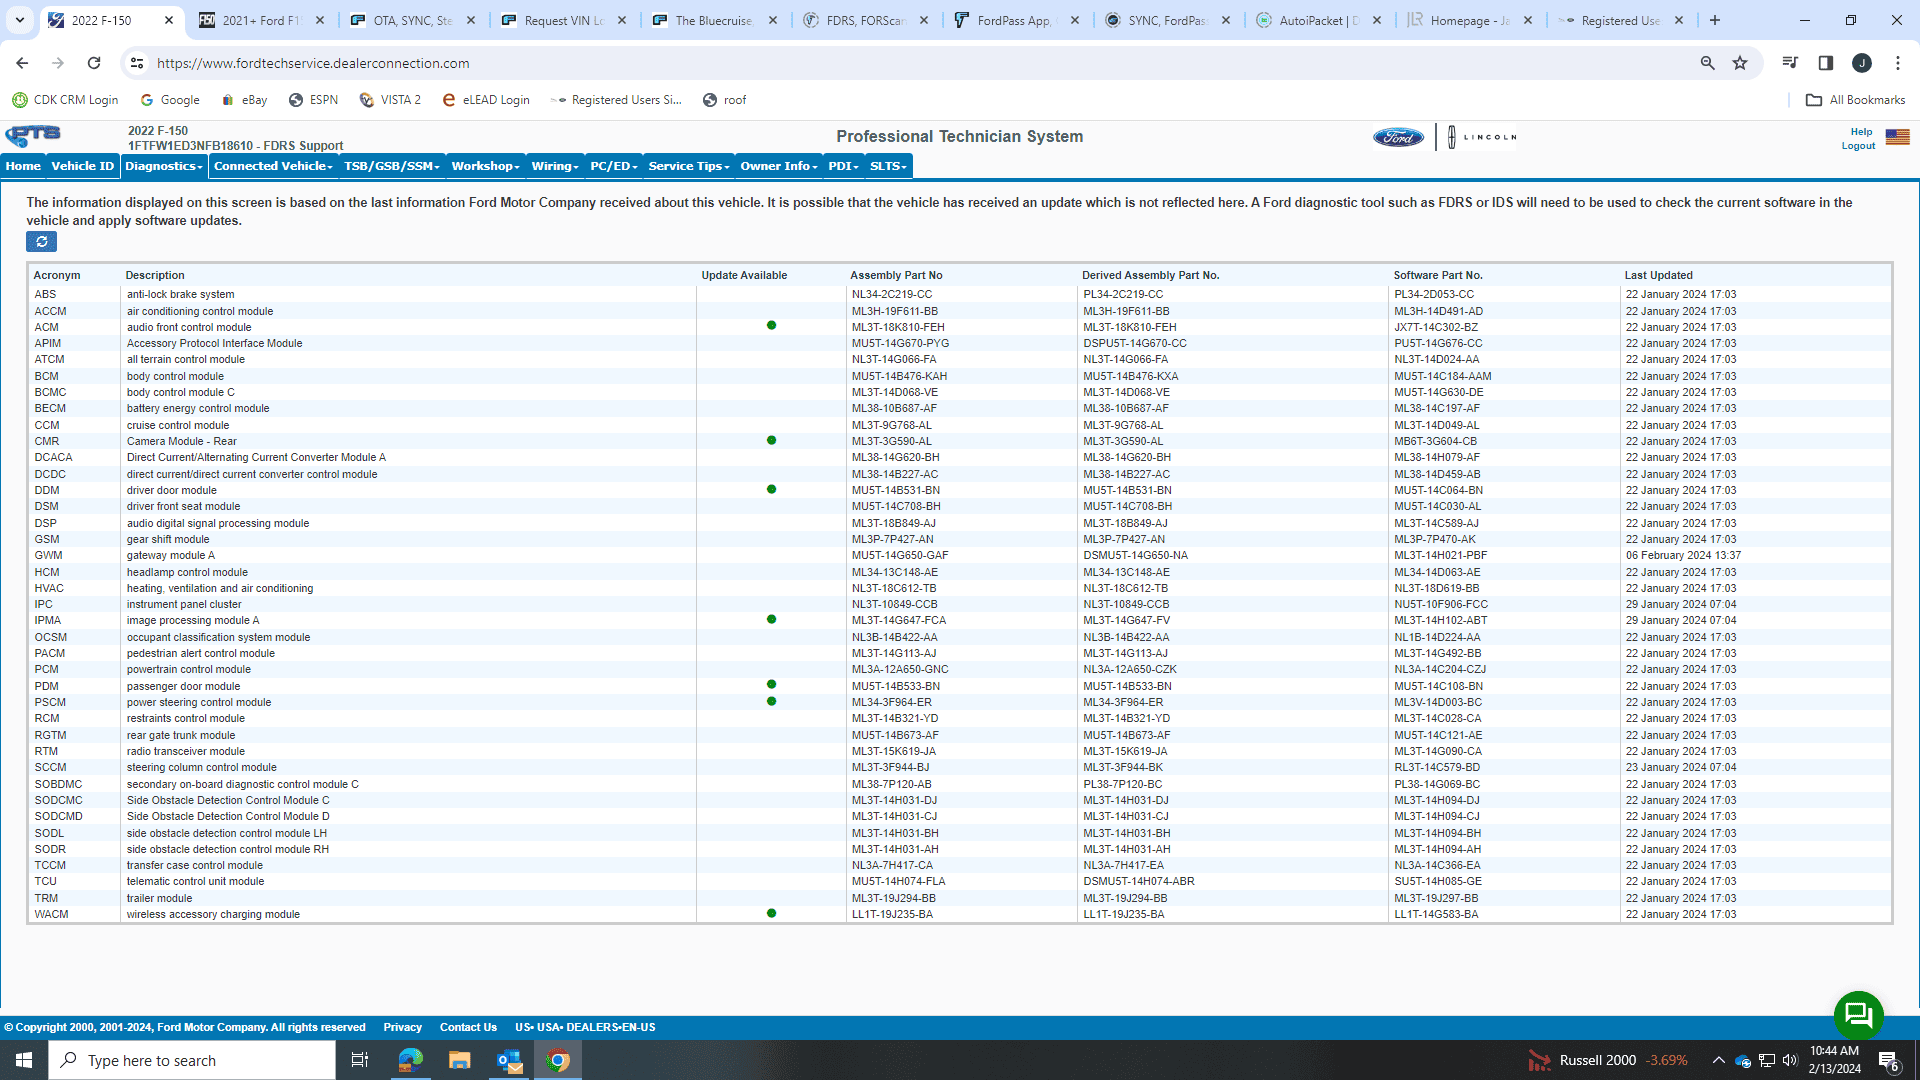Image resolution: width=1920 pixels, height=1080 pixels.
Task: Click the Logout link
Action: coord(1857,145)
